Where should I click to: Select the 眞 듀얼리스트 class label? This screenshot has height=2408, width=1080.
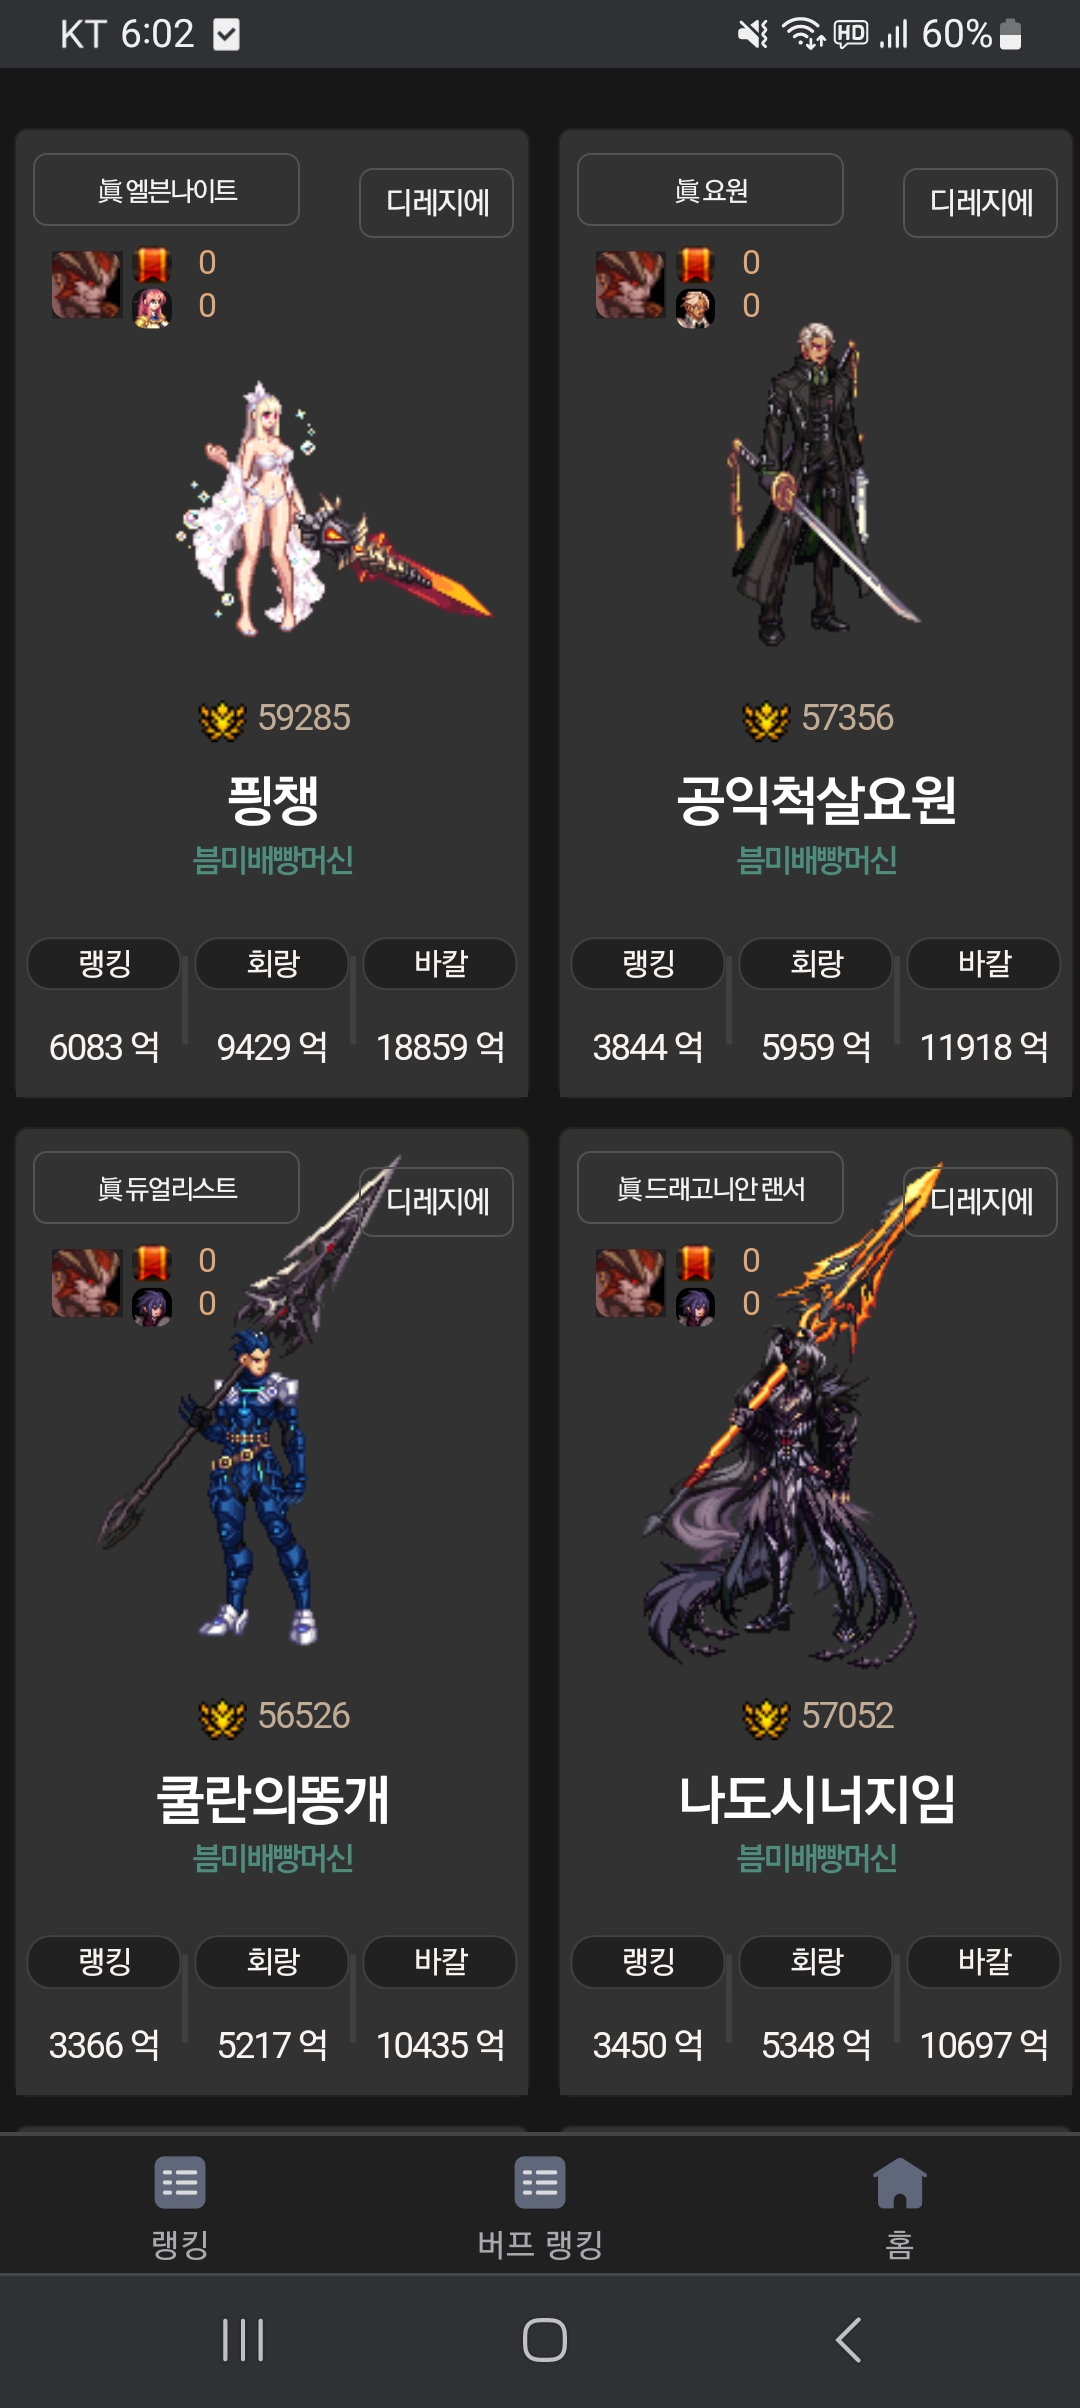166,1188
